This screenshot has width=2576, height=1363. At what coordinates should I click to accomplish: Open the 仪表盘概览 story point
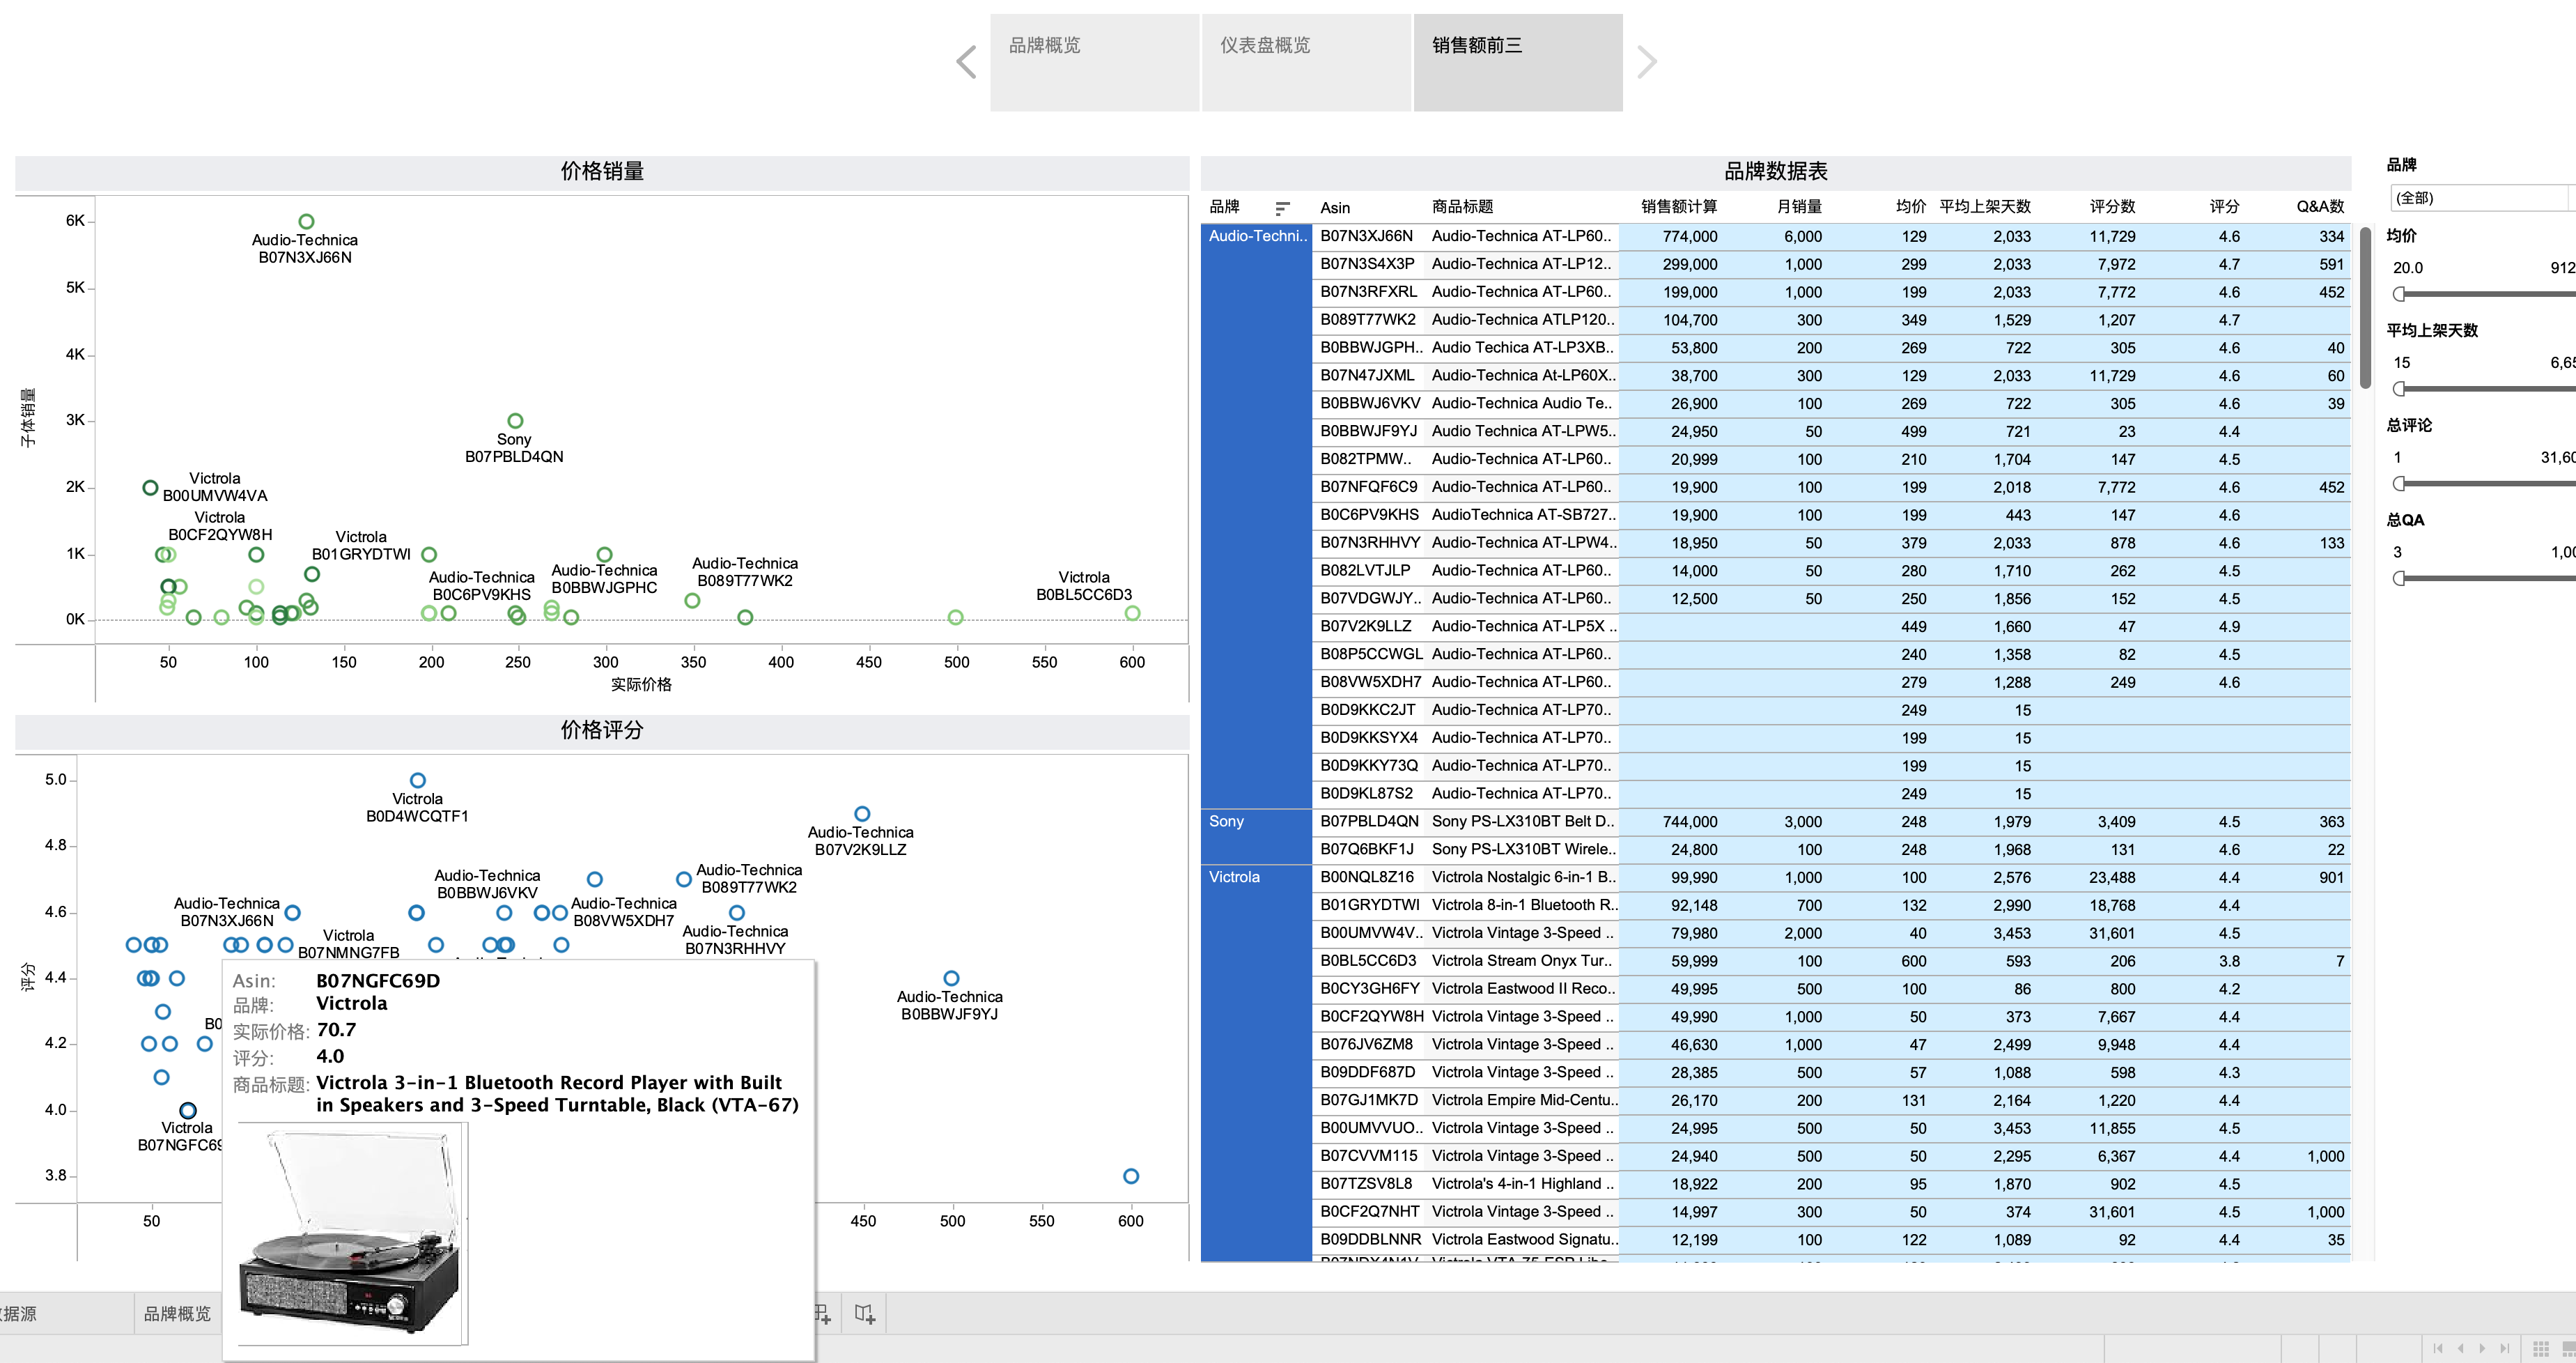1306,62
